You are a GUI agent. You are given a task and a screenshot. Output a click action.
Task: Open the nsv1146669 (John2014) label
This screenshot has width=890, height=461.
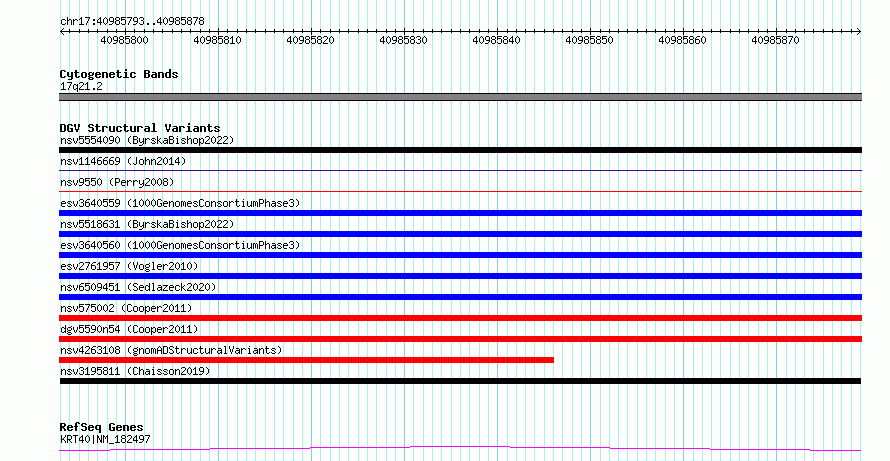(x=123, y=161)
